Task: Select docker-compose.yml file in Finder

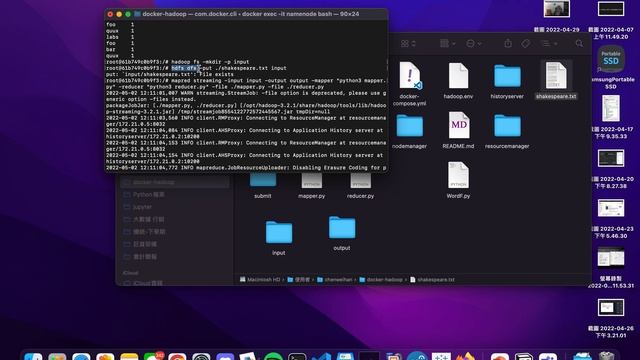Action: click(x=409, y=84)
